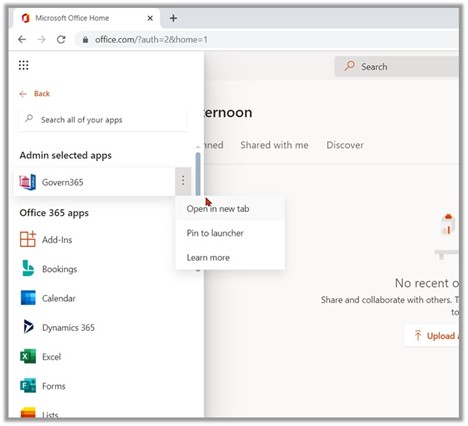
Task: Click the Bookings label
Action: click(60, 269)
